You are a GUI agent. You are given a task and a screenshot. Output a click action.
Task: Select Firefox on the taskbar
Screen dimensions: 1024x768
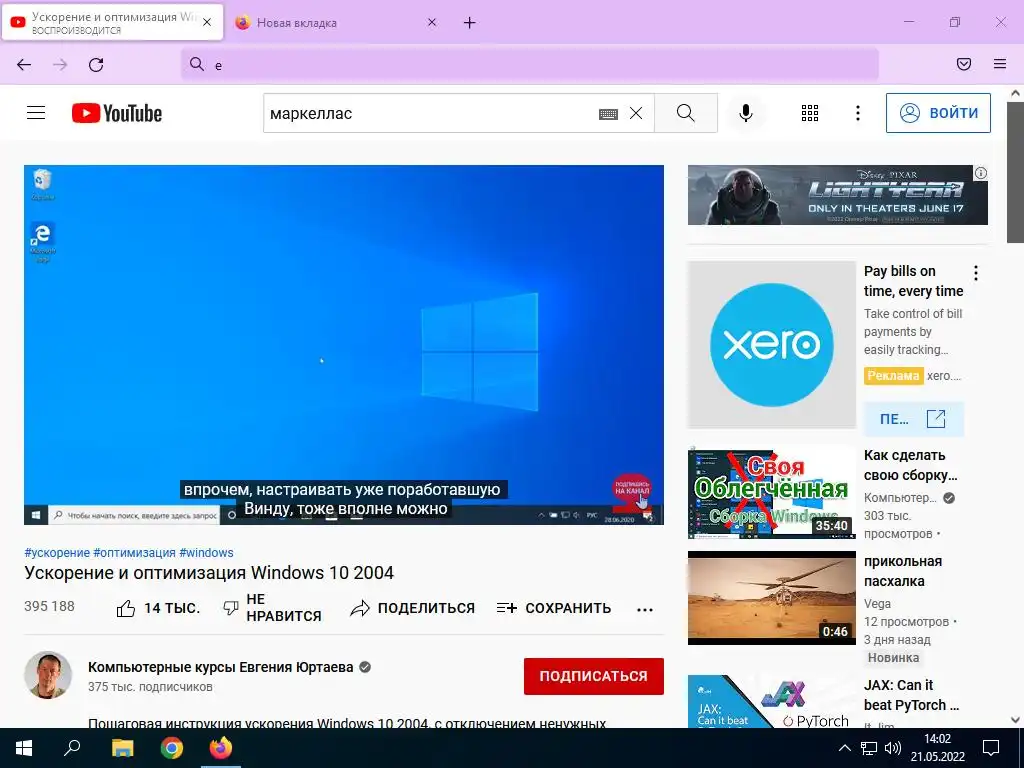coord(221,748)
